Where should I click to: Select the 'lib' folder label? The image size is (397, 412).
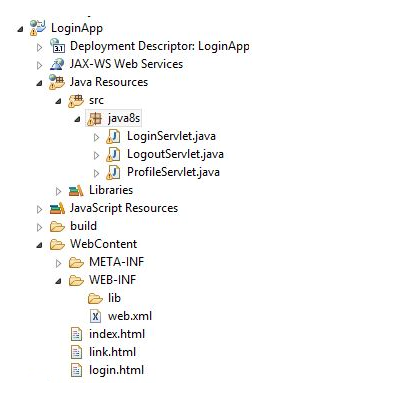(114, 298)
